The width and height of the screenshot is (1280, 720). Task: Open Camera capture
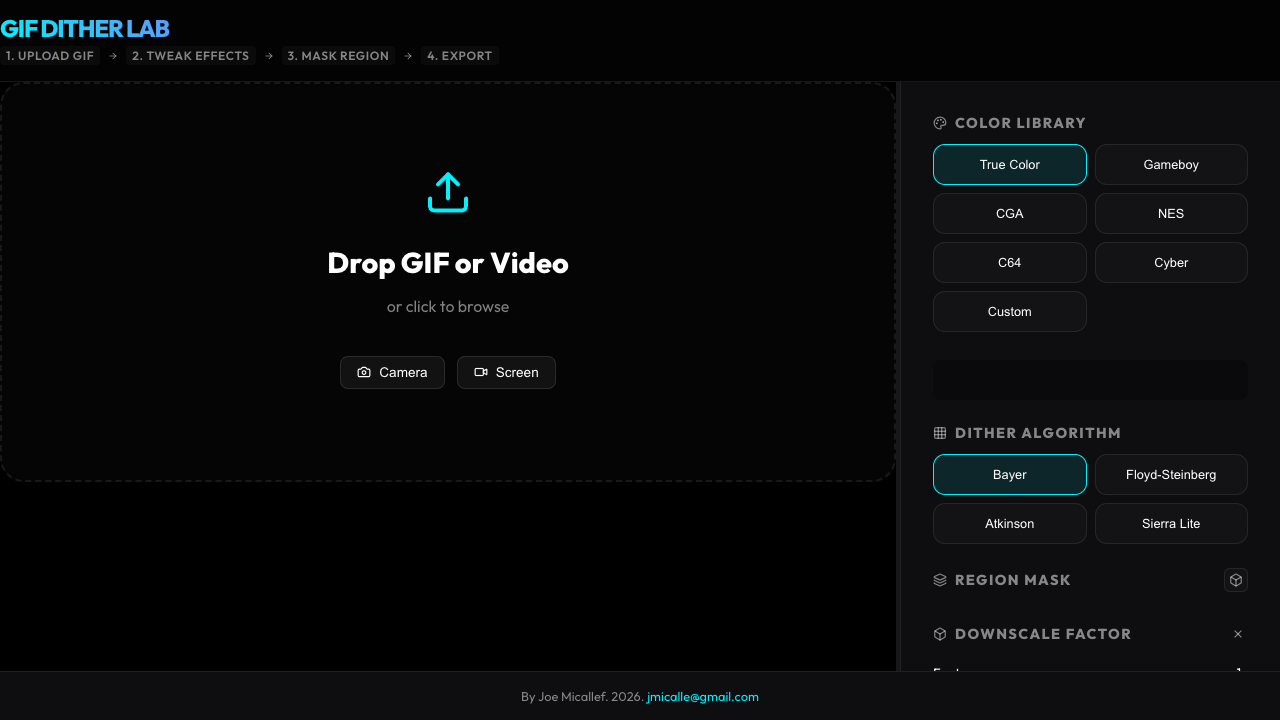click(392, 372)
